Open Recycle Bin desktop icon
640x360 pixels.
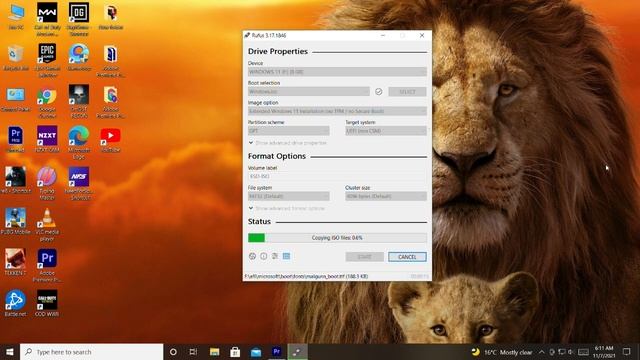pos(16,58)
